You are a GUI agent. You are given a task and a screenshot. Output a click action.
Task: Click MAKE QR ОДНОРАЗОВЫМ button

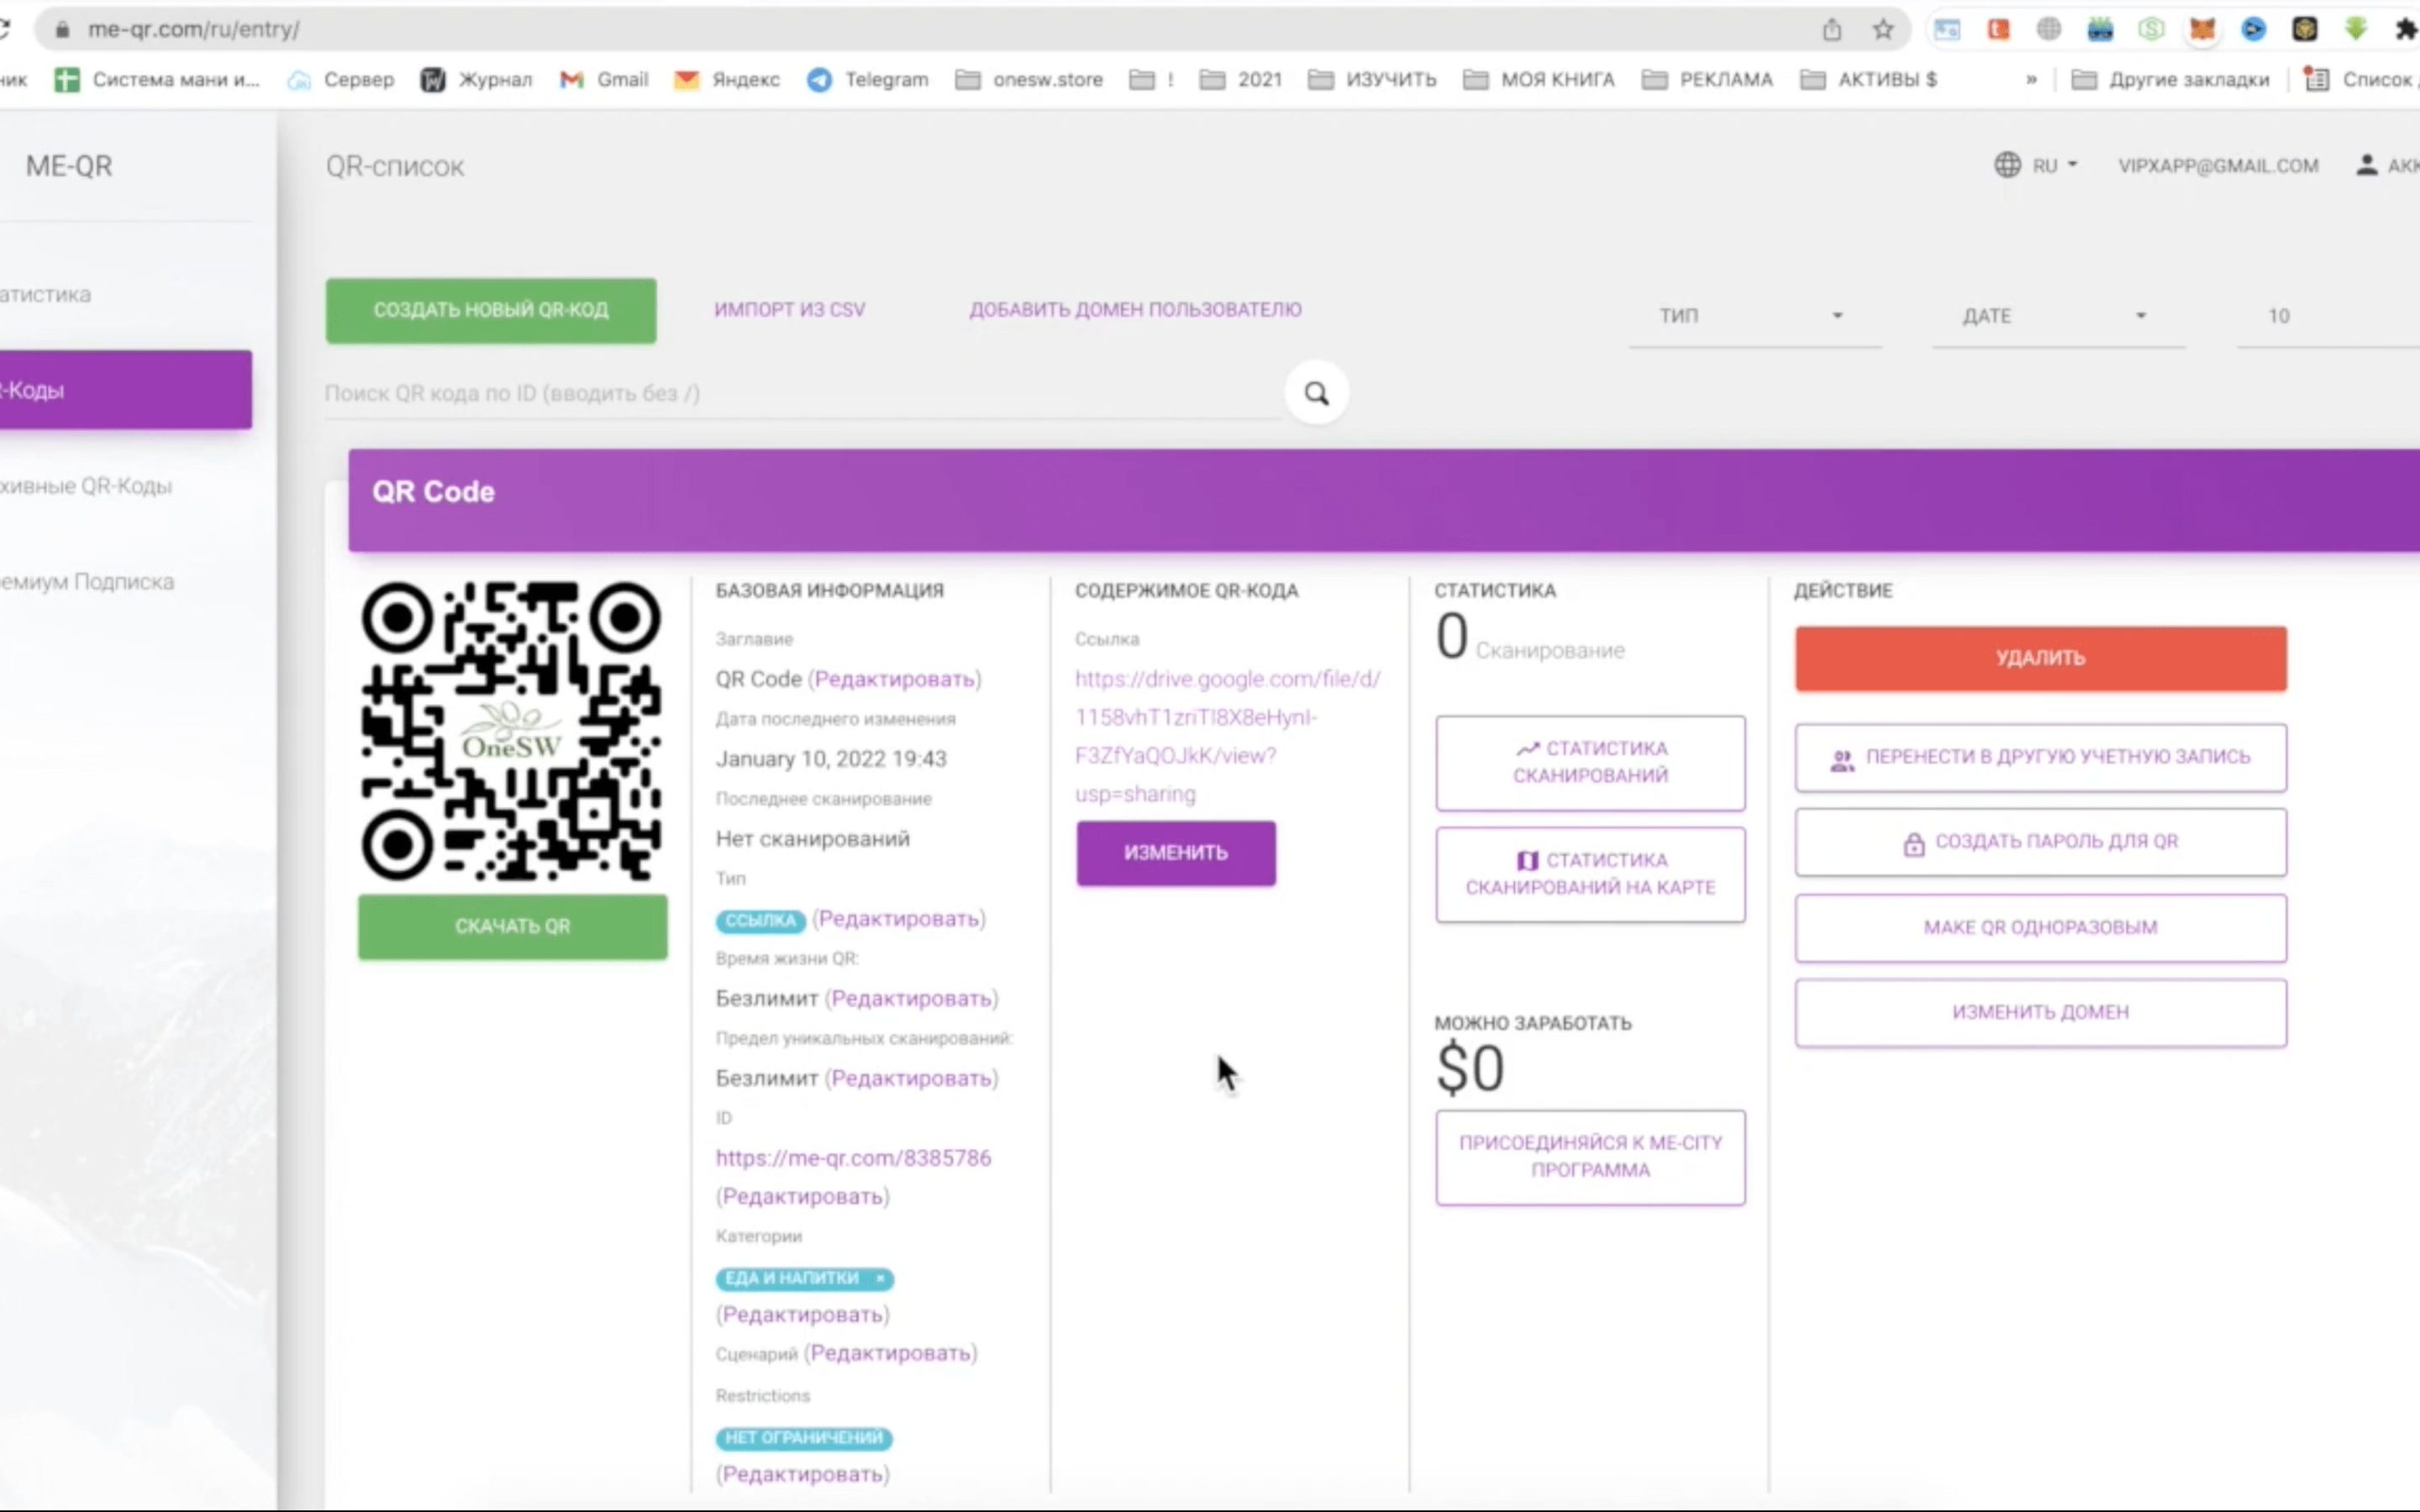(2040, 928)
